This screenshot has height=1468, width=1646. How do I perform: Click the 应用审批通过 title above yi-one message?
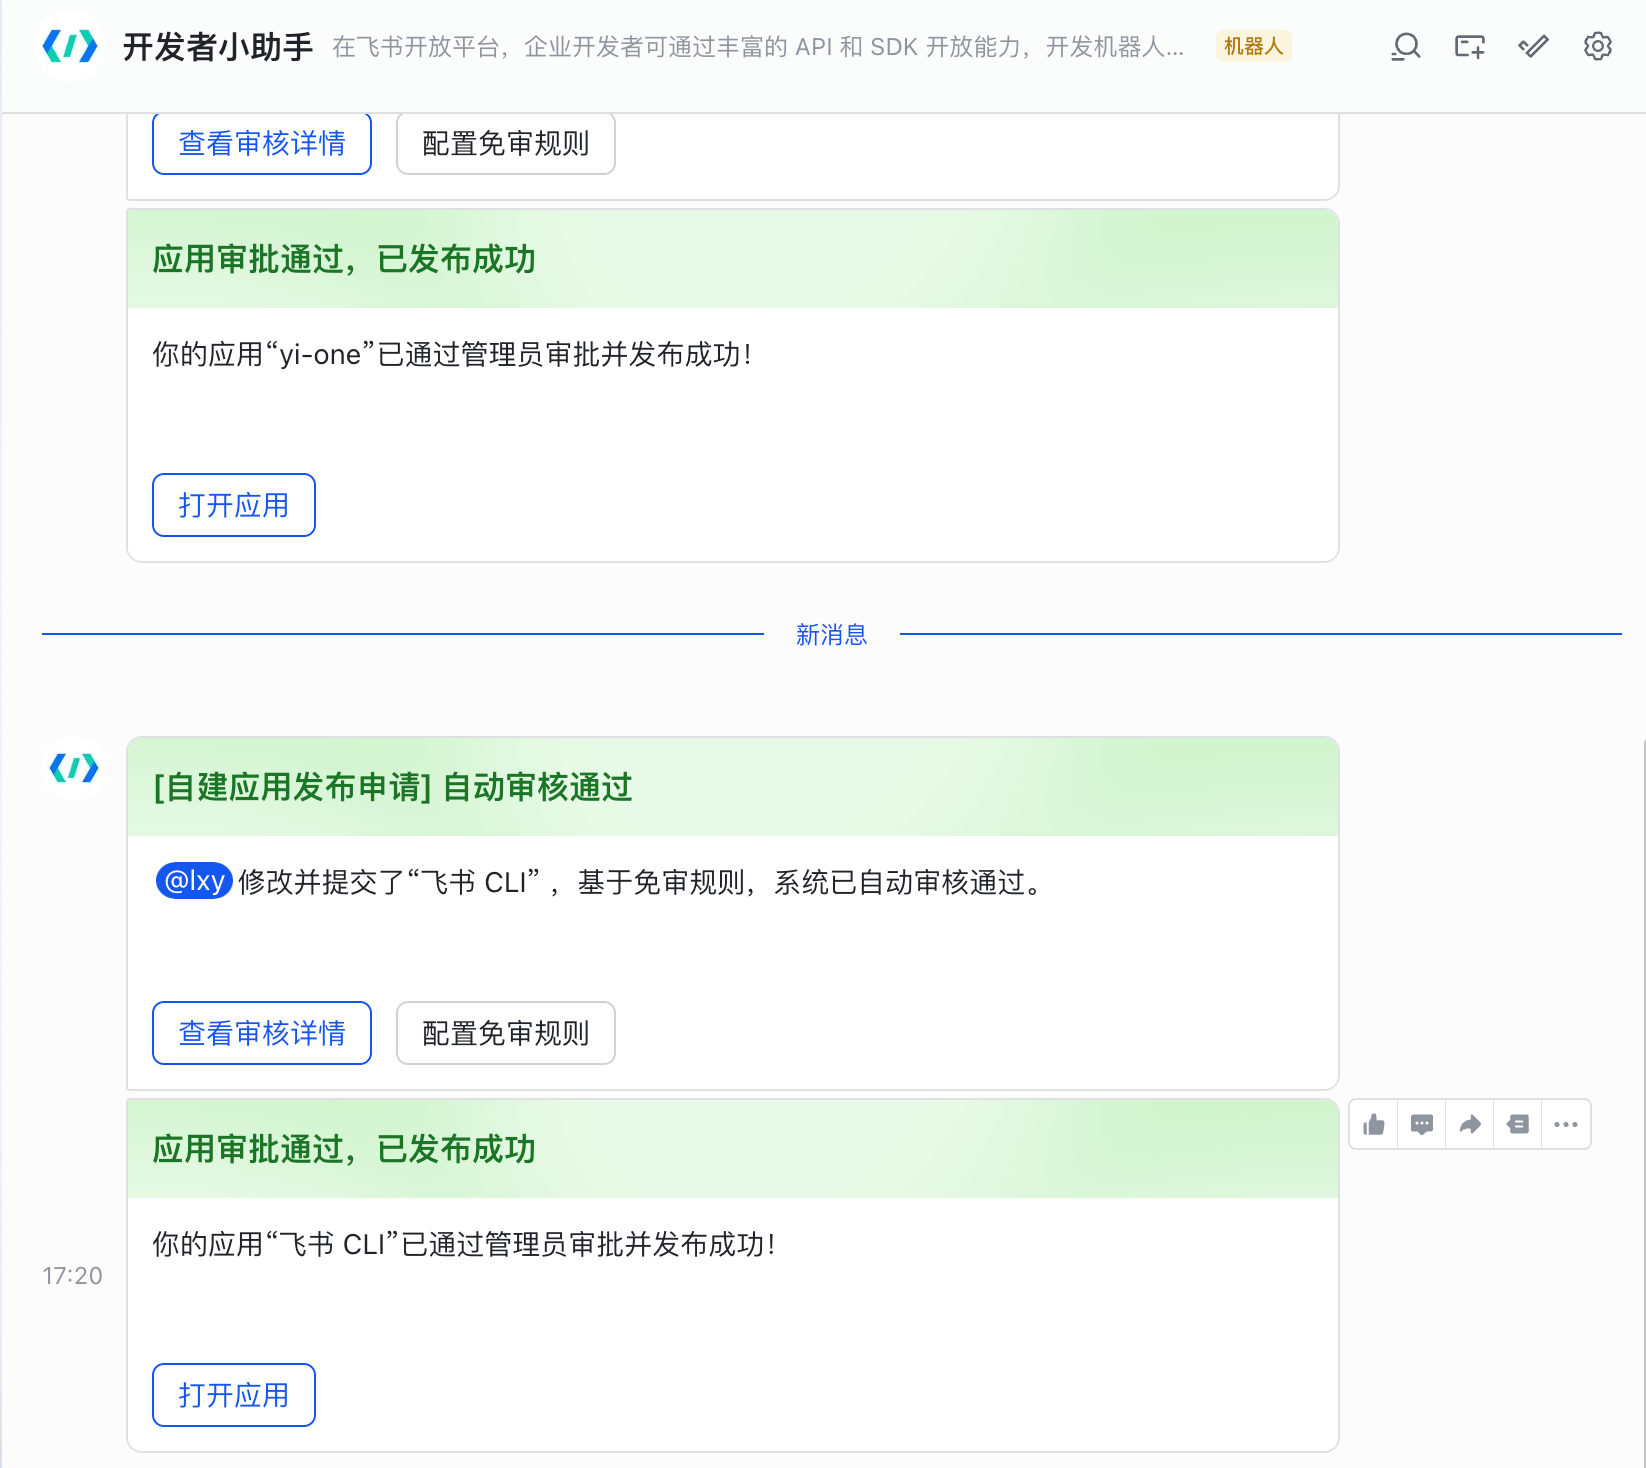coord(344,259)
